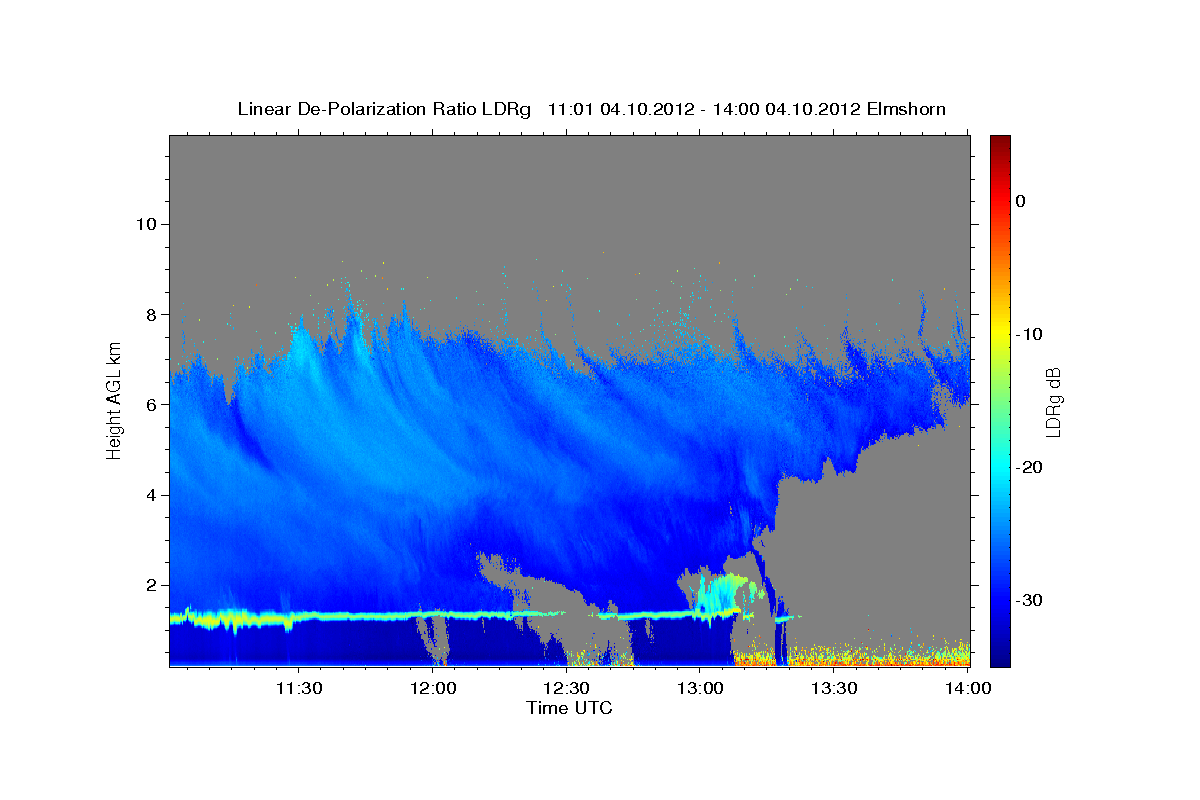
Task: Click the plot title 'Linear De-Polarization Ratio LDRg'
Action: click(x=384, y=109)
